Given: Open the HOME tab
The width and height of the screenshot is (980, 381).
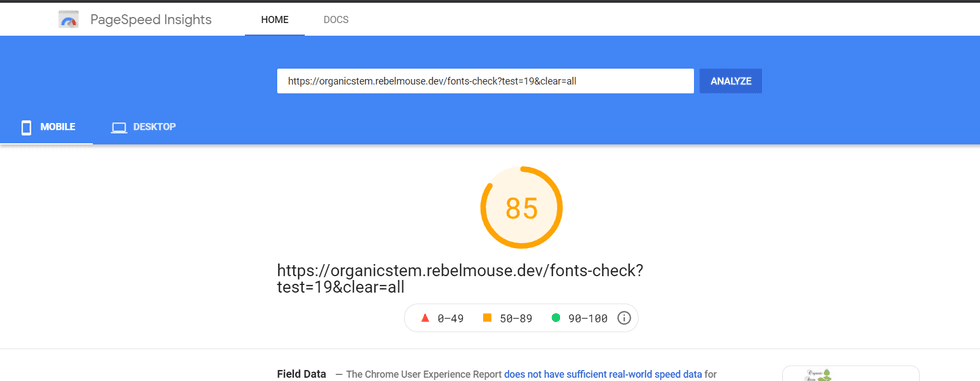Looking at the screenshot, I should pos(275,19).
